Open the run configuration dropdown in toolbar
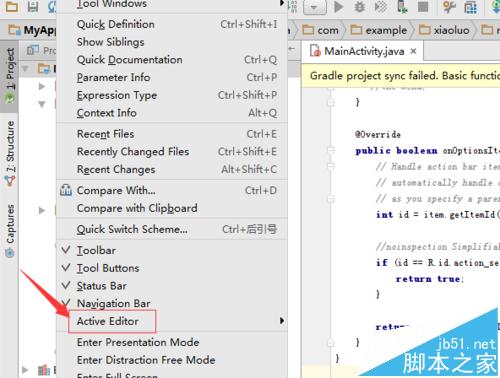Viewport: 500px width, 378px height. 314,7
